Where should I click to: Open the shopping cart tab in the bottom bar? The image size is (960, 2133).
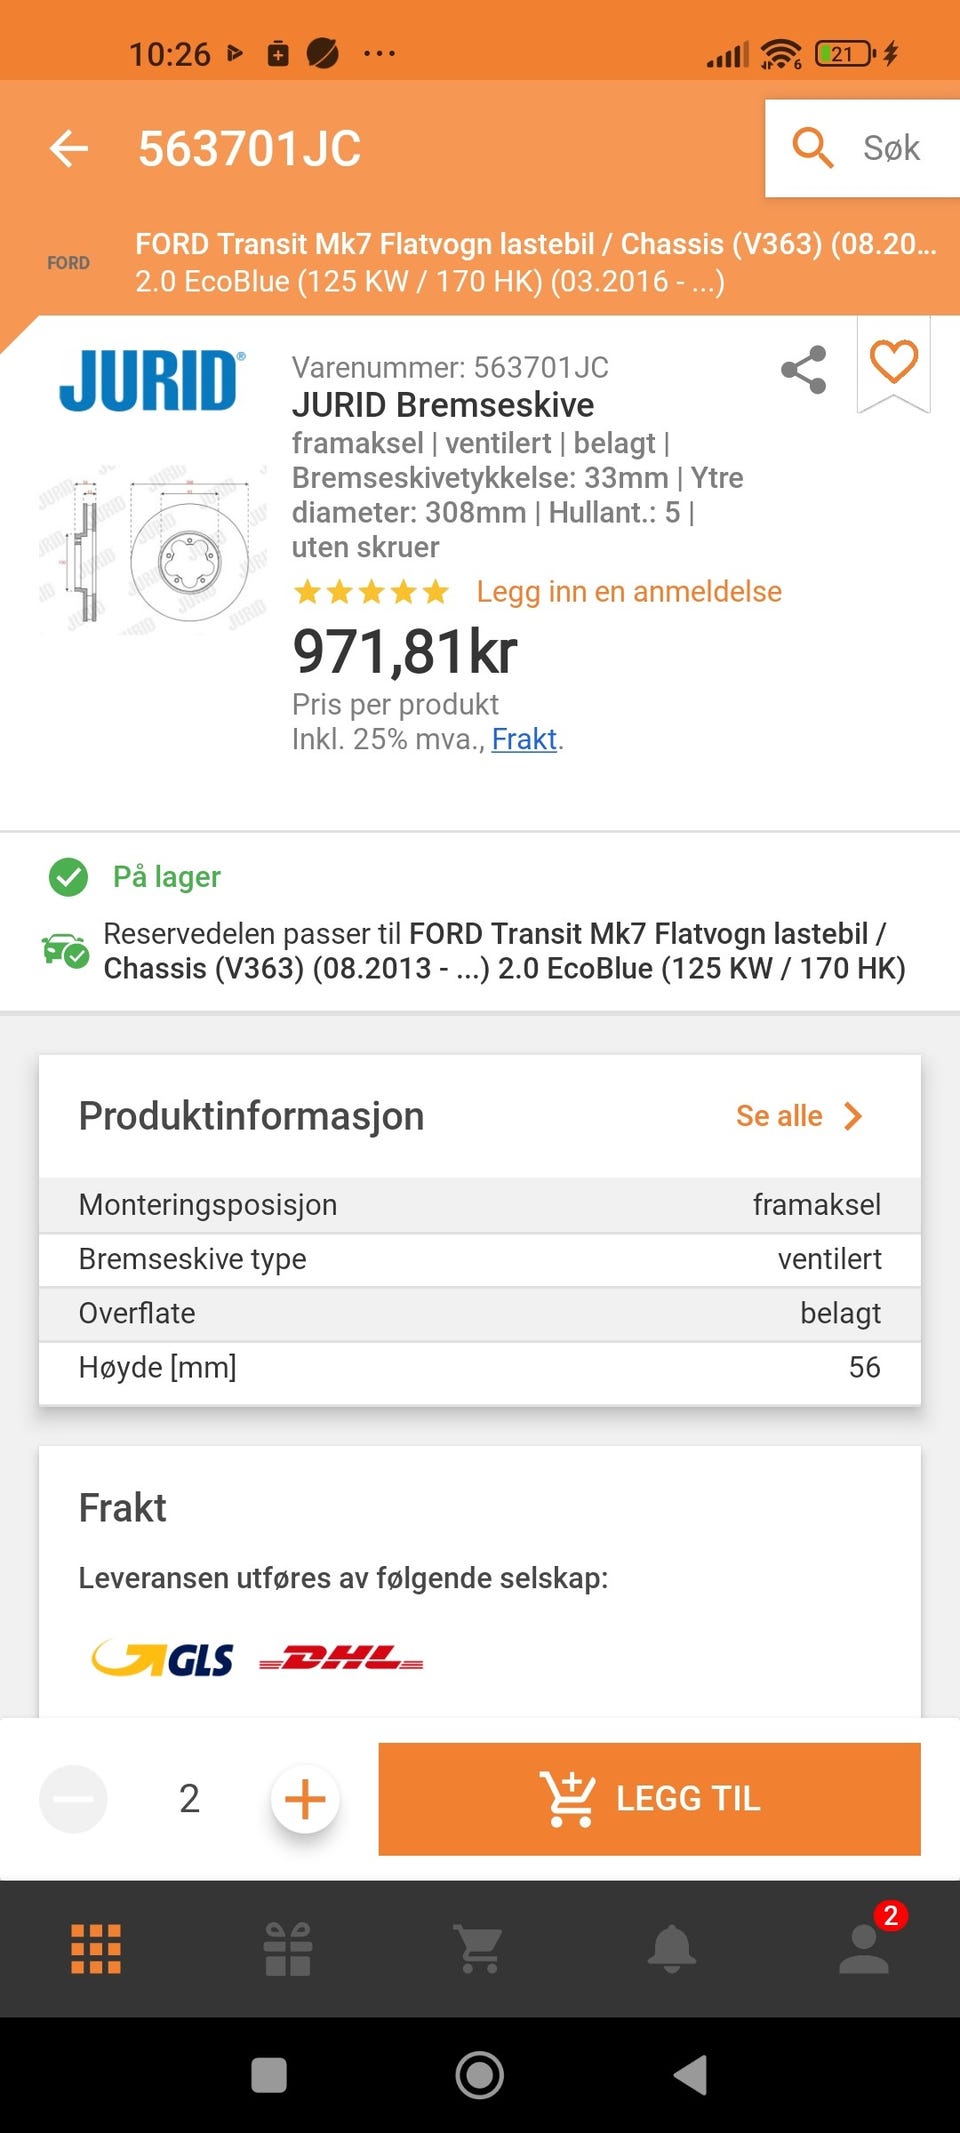click(x=480, y=1949)
